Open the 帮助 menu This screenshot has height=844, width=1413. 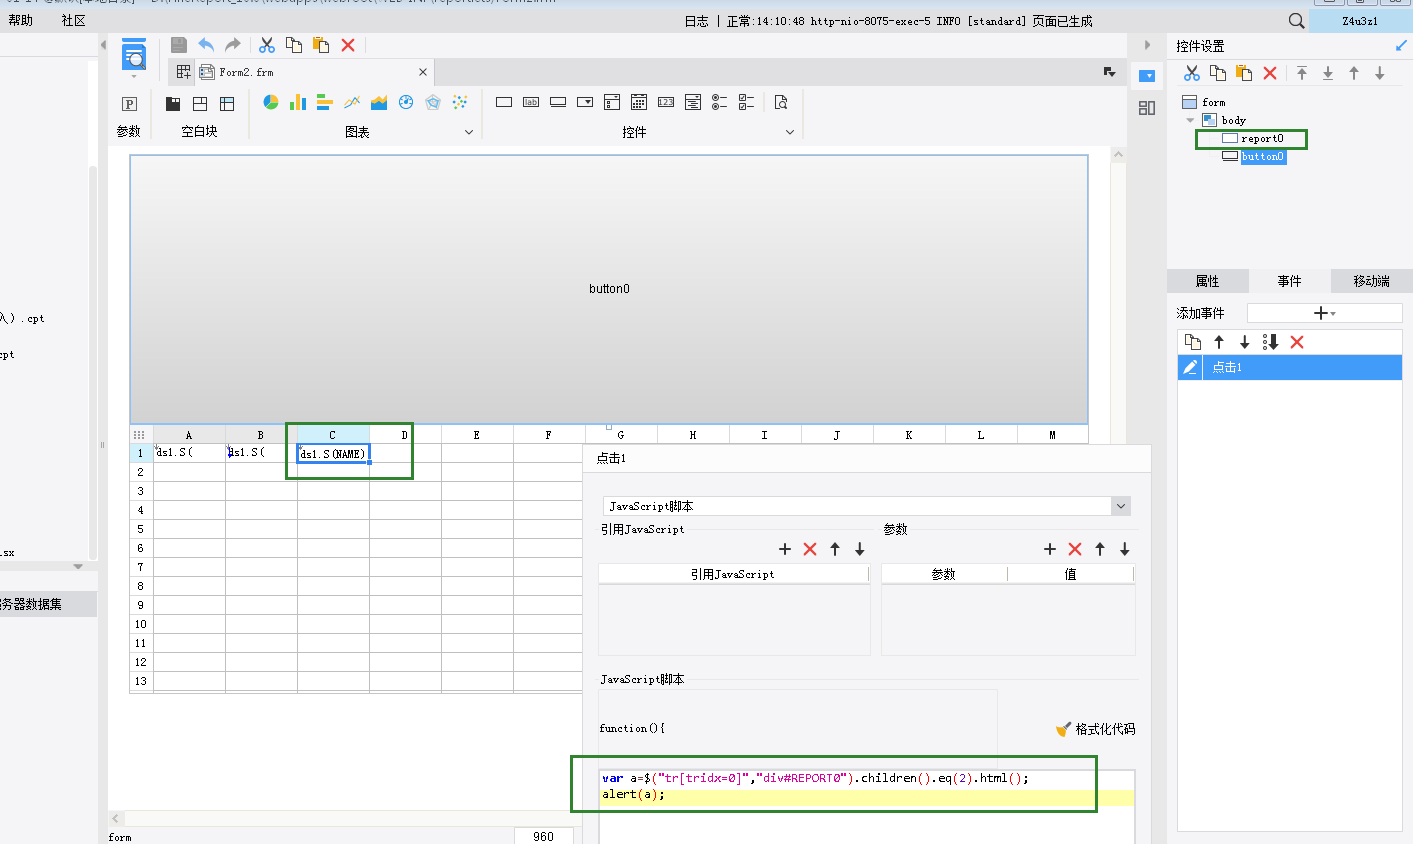point(21,20)
